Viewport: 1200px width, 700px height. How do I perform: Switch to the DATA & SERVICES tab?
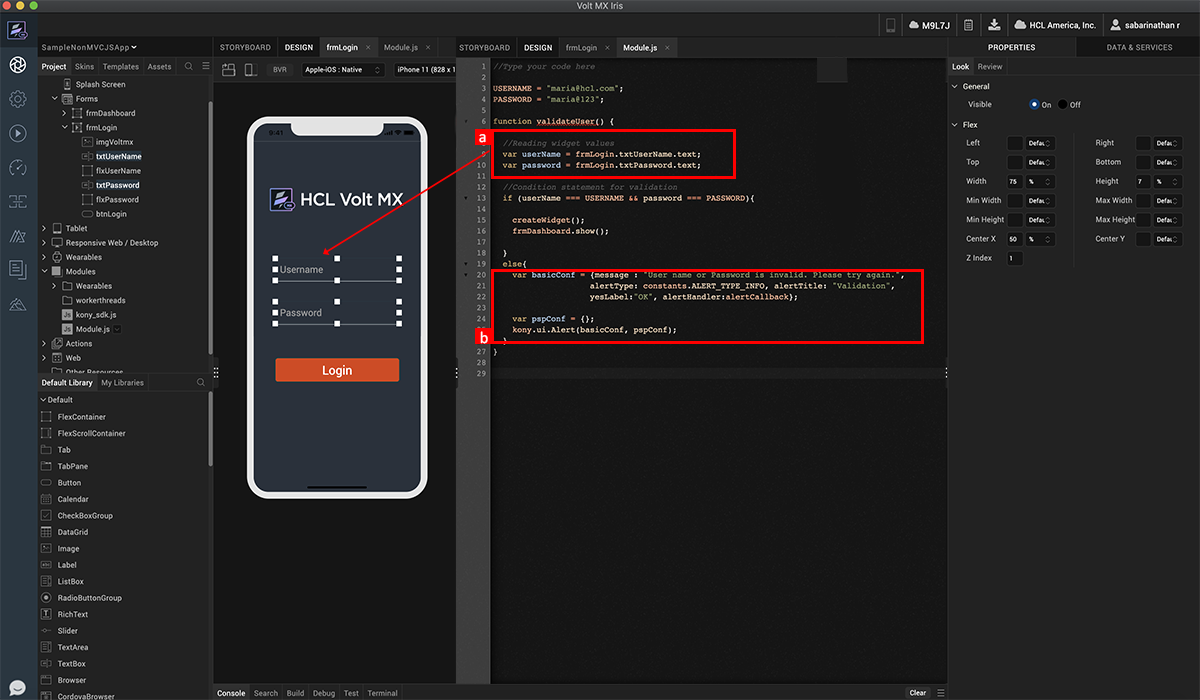pos(1139,47)
